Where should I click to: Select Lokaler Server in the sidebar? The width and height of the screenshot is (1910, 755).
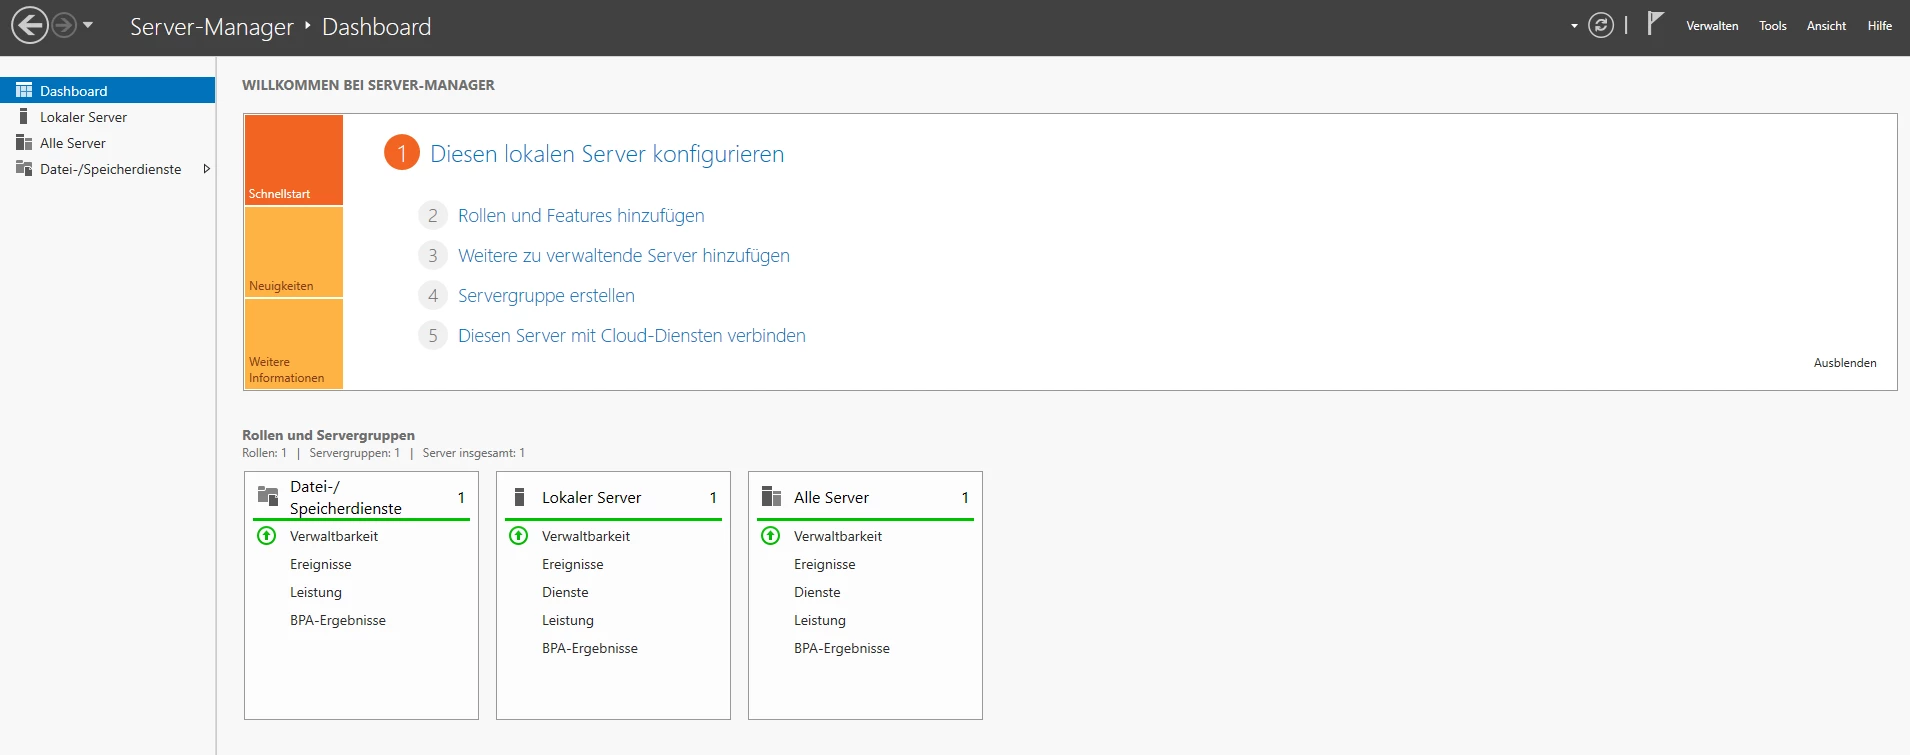click(83, 117)
